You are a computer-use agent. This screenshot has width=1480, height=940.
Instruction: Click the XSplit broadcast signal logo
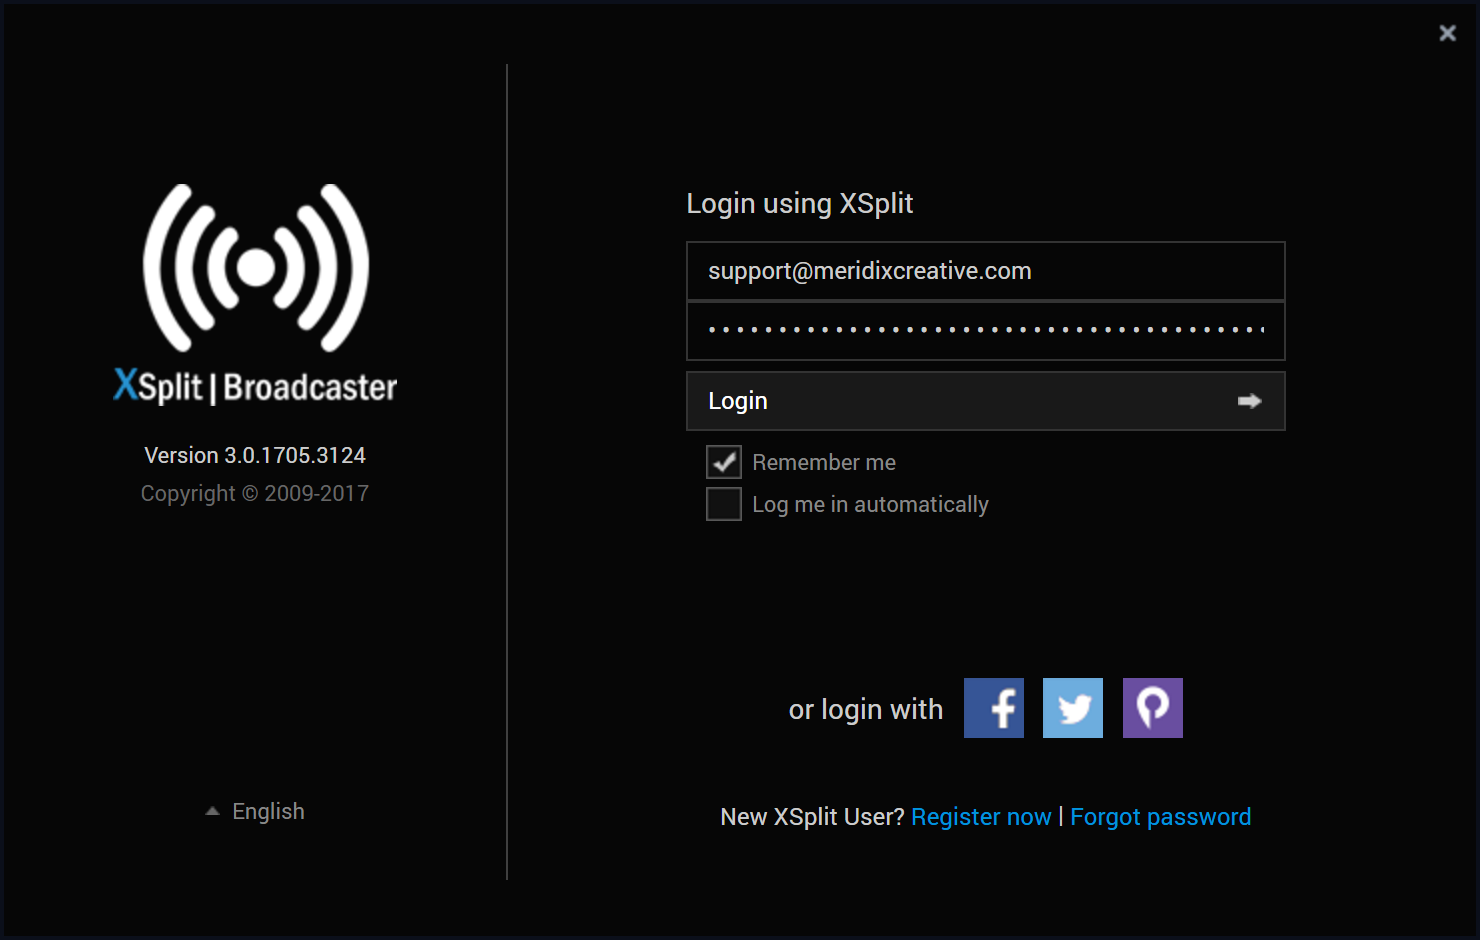click(256, 268)
